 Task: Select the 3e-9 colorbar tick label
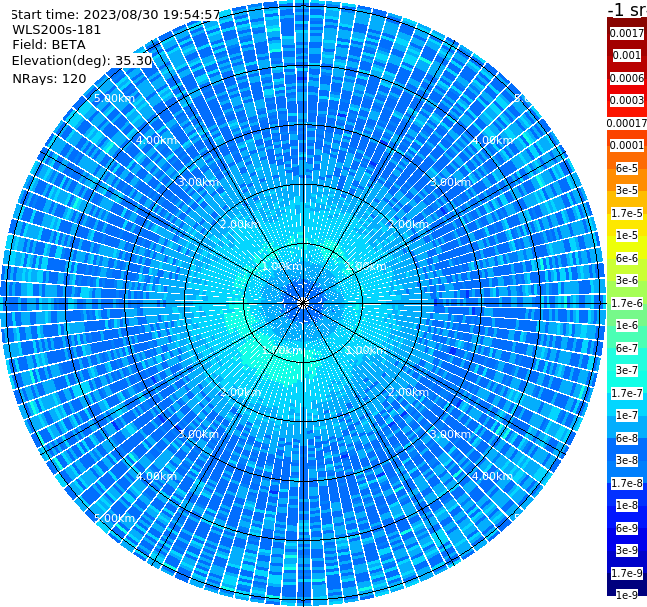[x=627, y=550]
